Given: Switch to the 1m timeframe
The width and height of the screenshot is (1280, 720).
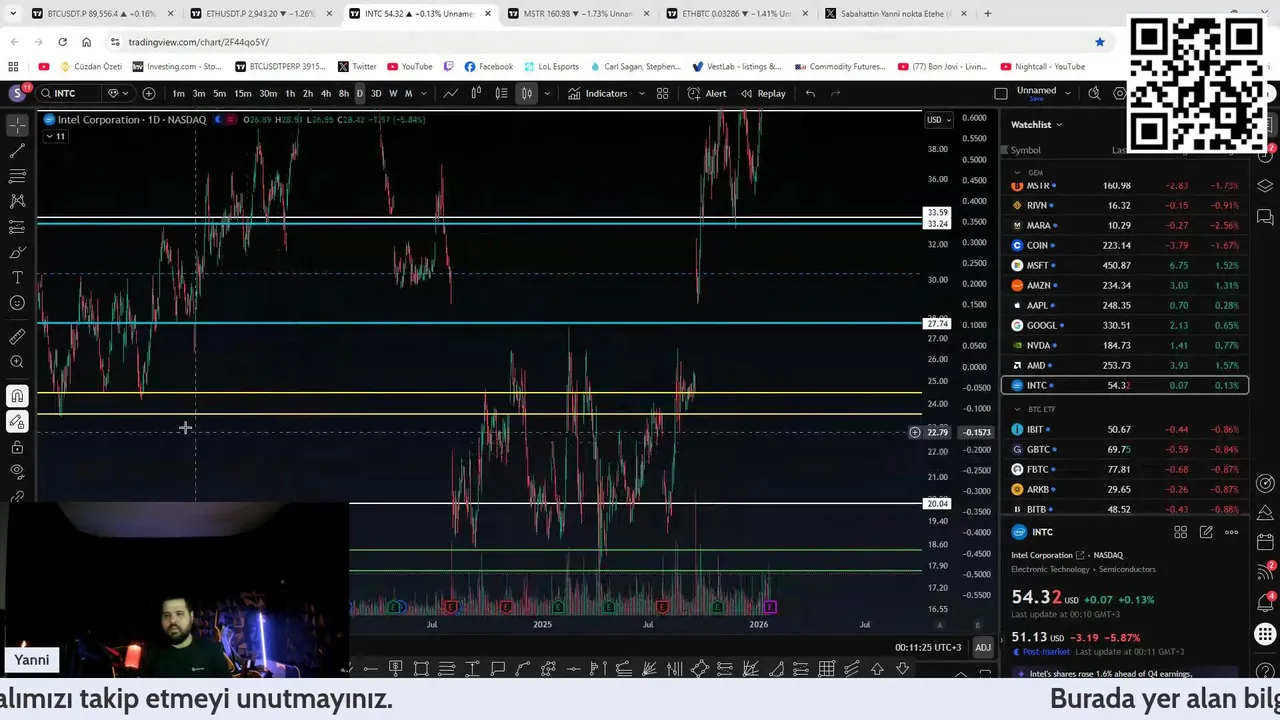Looking at the screenshot, I should [178, 93].
